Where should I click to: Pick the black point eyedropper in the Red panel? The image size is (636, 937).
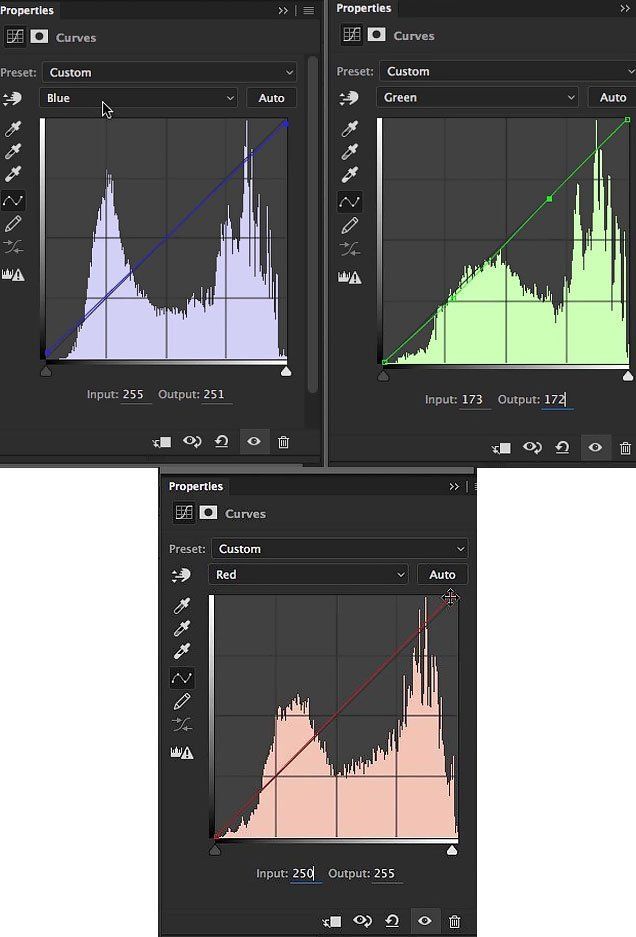click(x=182, y=605)
